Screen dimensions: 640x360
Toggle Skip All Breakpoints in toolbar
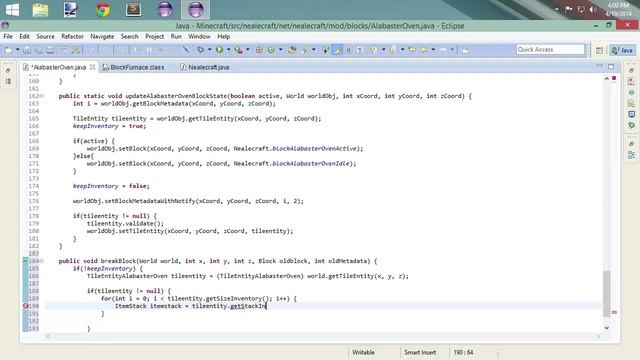pos(186,50)
